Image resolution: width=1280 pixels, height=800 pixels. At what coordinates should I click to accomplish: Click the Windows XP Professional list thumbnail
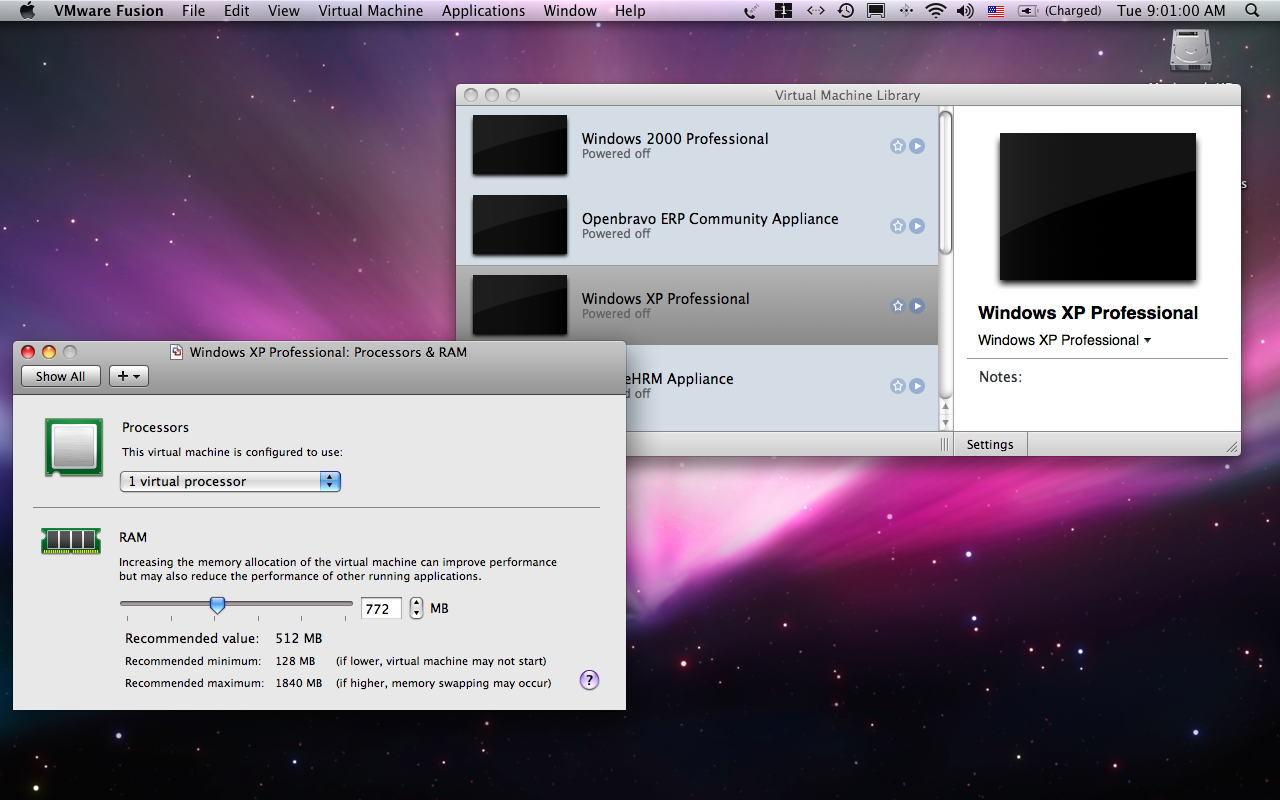click(x=520, y=305)
